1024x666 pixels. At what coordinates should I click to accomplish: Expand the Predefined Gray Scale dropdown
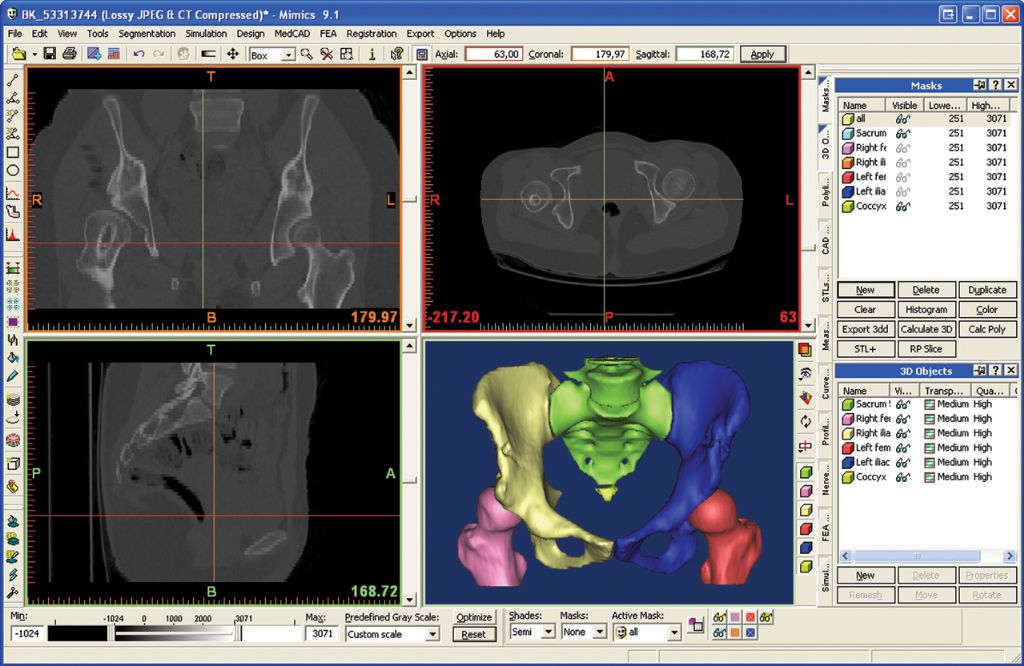click(432, 634)
